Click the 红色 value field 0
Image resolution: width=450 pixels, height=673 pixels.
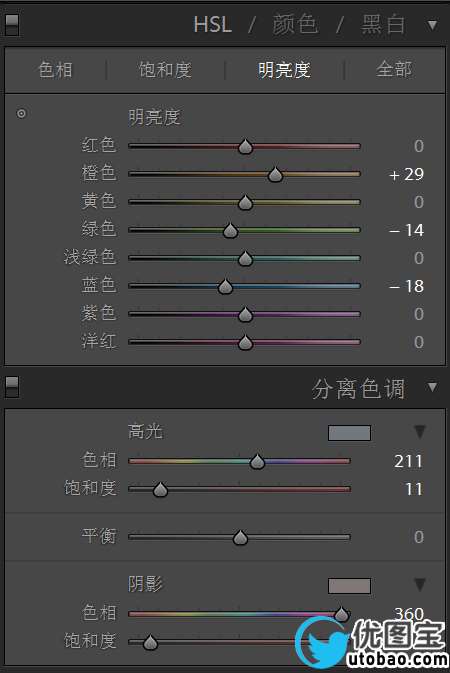pos(419,146)
